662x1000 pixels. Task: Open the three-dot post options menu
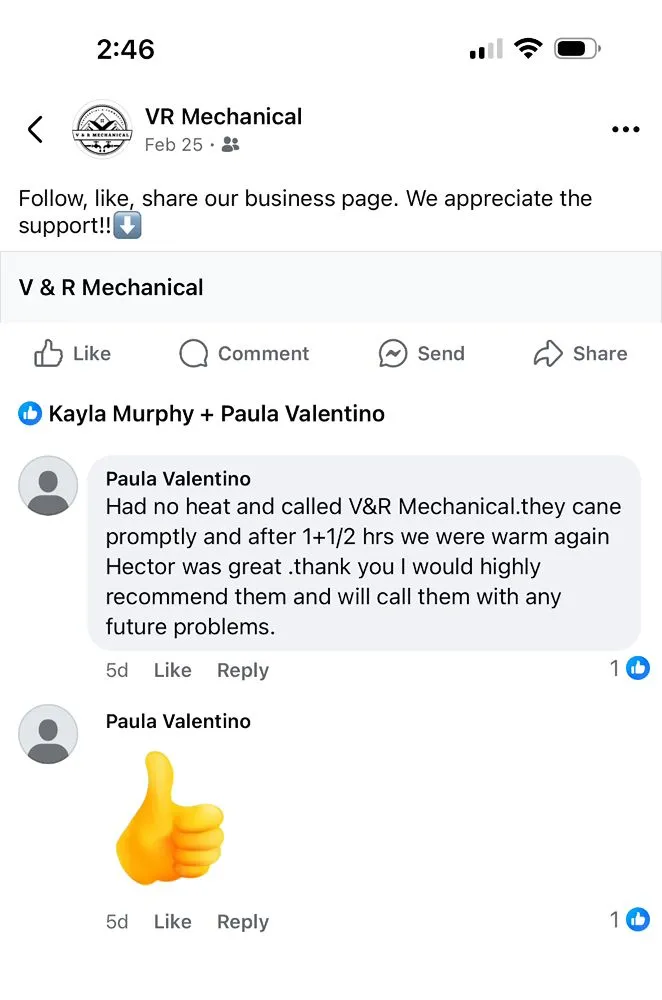point(625,129)
